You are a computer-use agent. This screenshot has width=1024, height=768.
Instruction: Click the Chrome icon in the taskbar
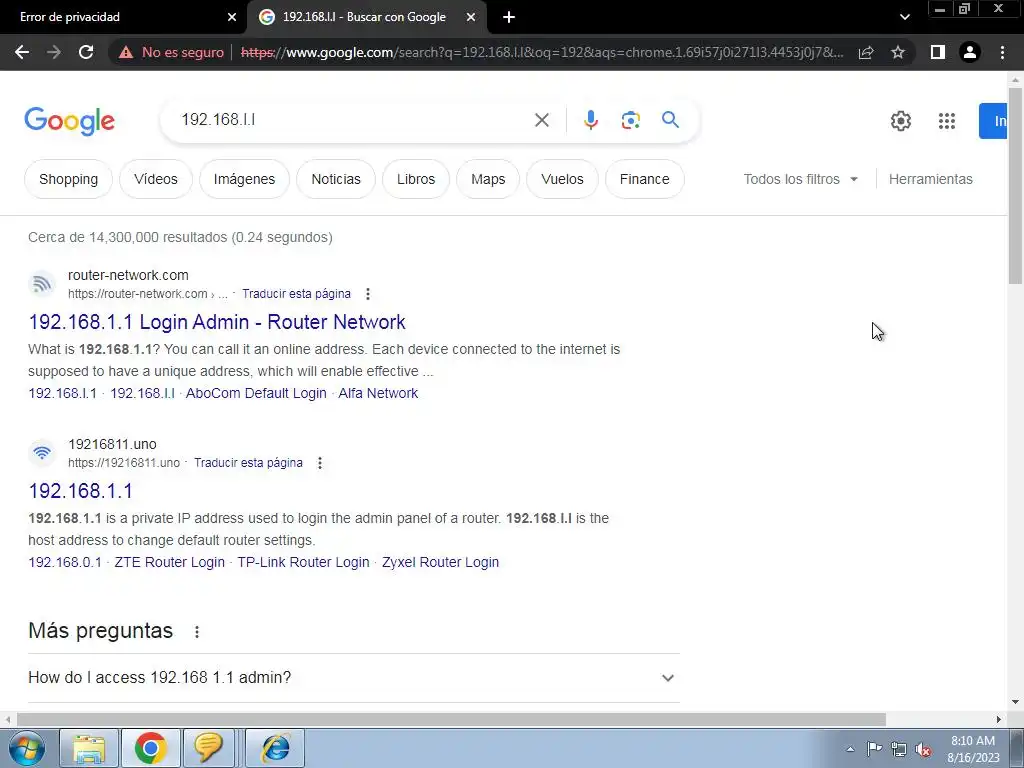(x=150, y=748)
